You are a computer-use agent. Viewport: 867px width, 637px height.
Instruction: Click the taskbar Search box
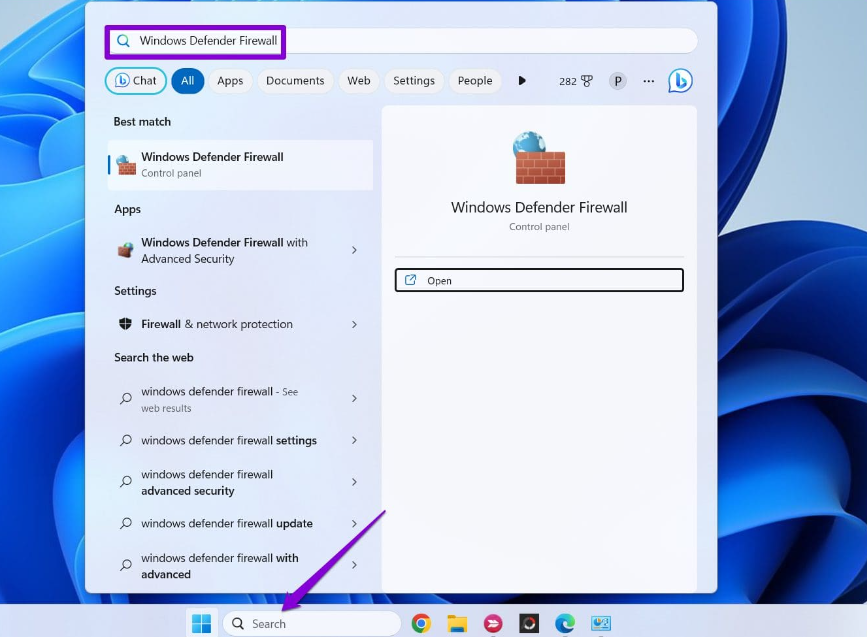point(312,624)
